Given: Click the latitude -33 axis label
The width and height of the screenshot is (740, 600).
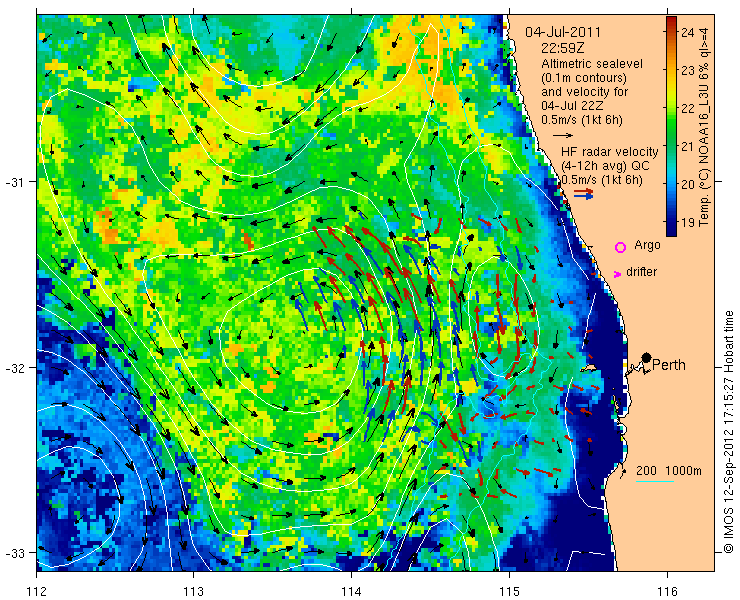Looking at the screenshot, I should pos(15,552).
